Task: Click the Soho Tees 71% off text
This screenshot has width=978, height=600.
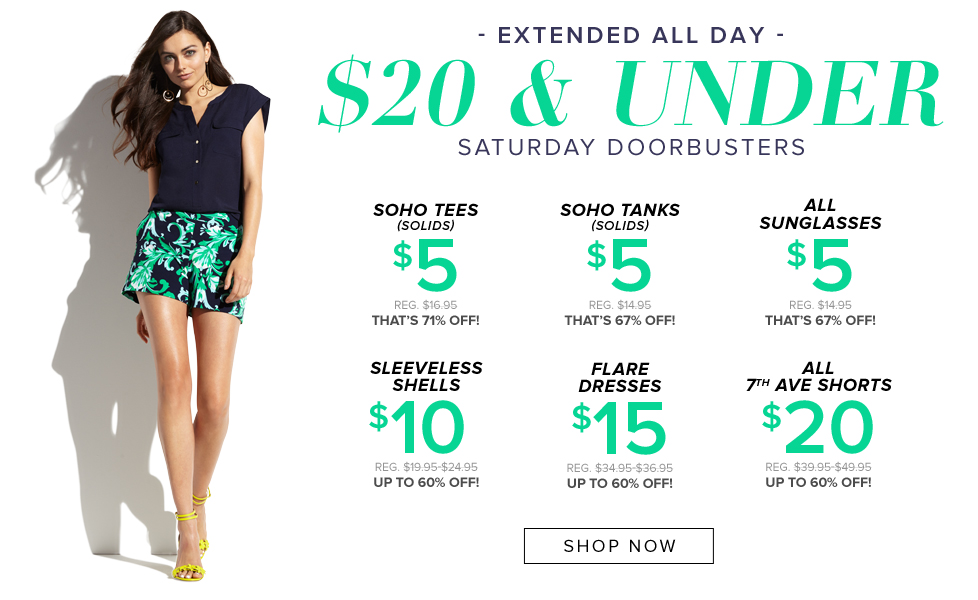Action: point(426,321)
